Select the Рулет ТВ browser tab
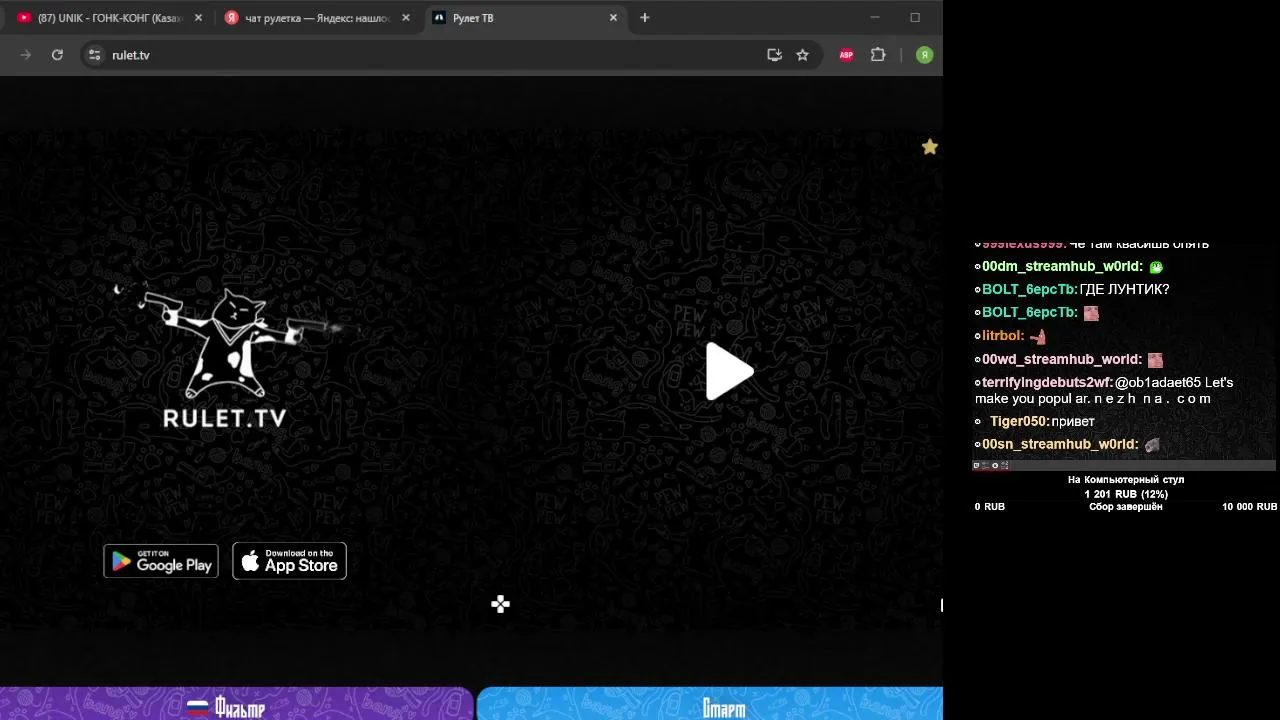This screenshot has width=1280, height=720. point(525,18)
